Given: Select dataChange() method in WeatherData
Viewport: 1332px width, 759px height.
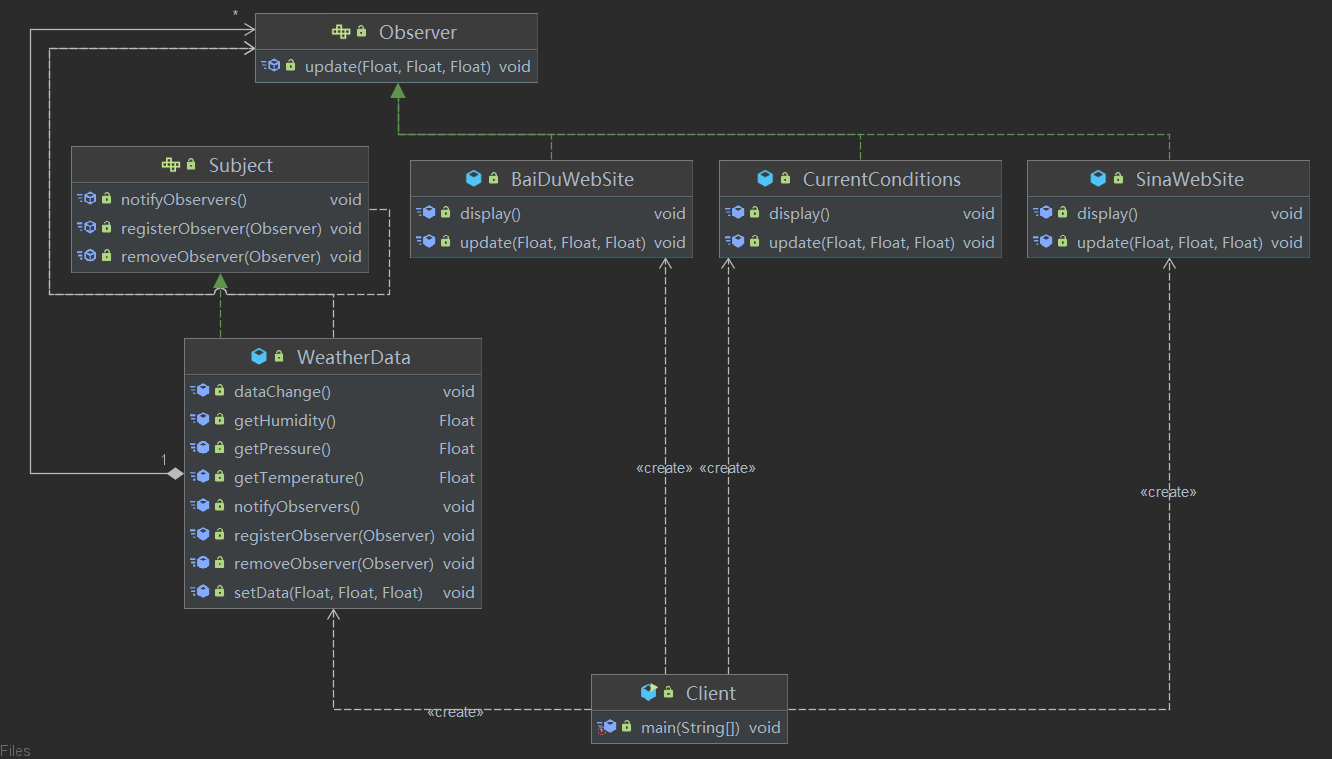Looking at the screenshot, I should [333, 392].
